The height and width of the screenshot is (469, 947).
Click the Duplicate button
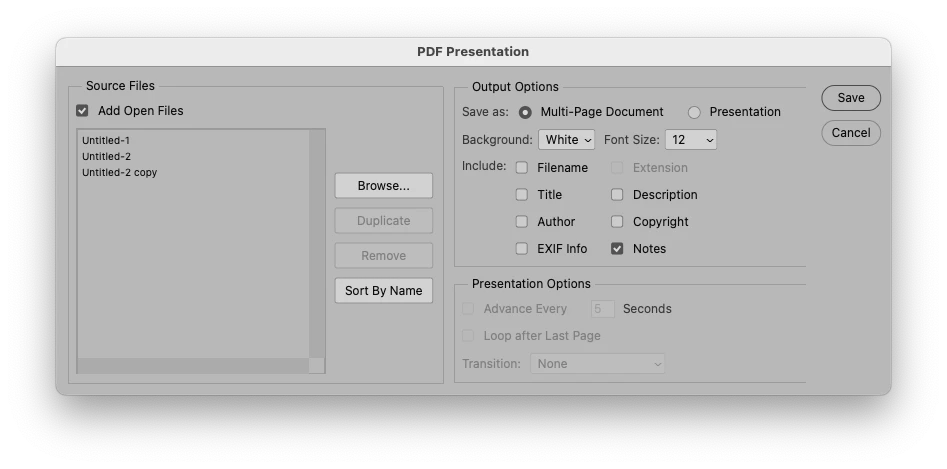coord(384,221)
